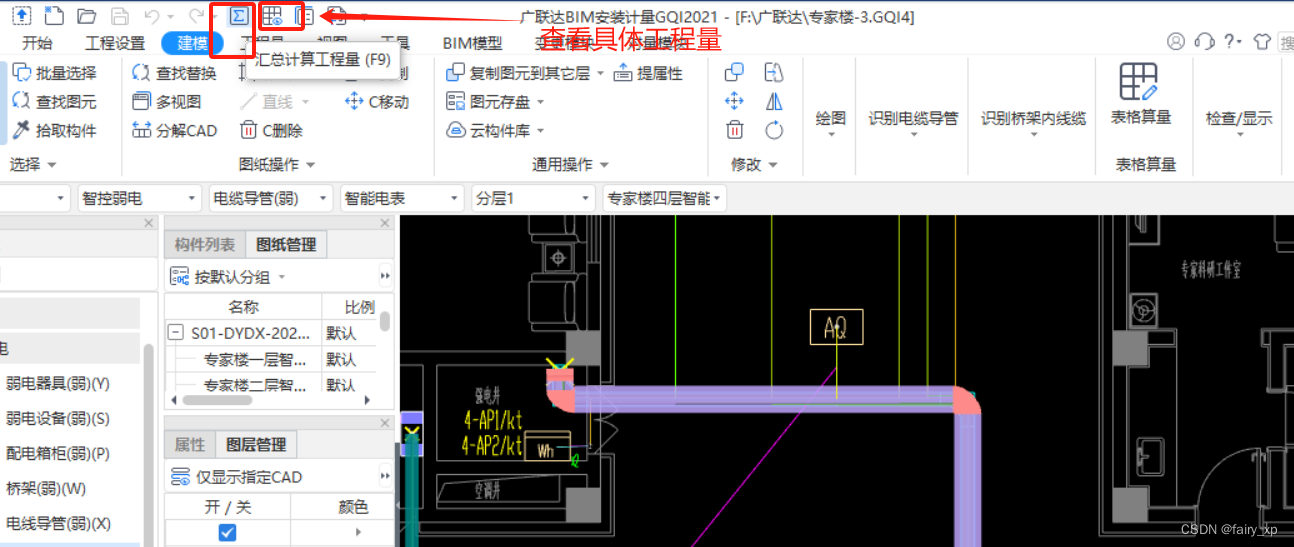Open the help question-mark dropdown

tap(1233, 41)
